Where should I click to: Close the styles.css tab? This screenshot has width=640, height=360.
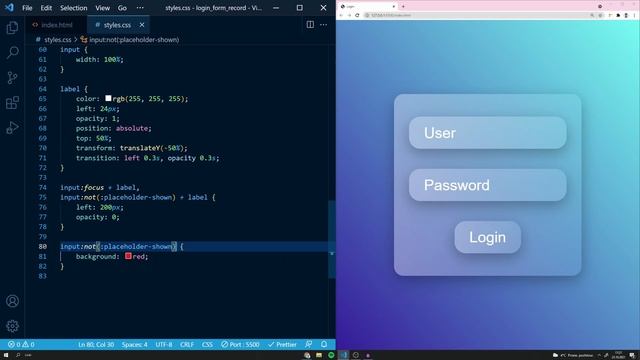[x=142, y=25]
